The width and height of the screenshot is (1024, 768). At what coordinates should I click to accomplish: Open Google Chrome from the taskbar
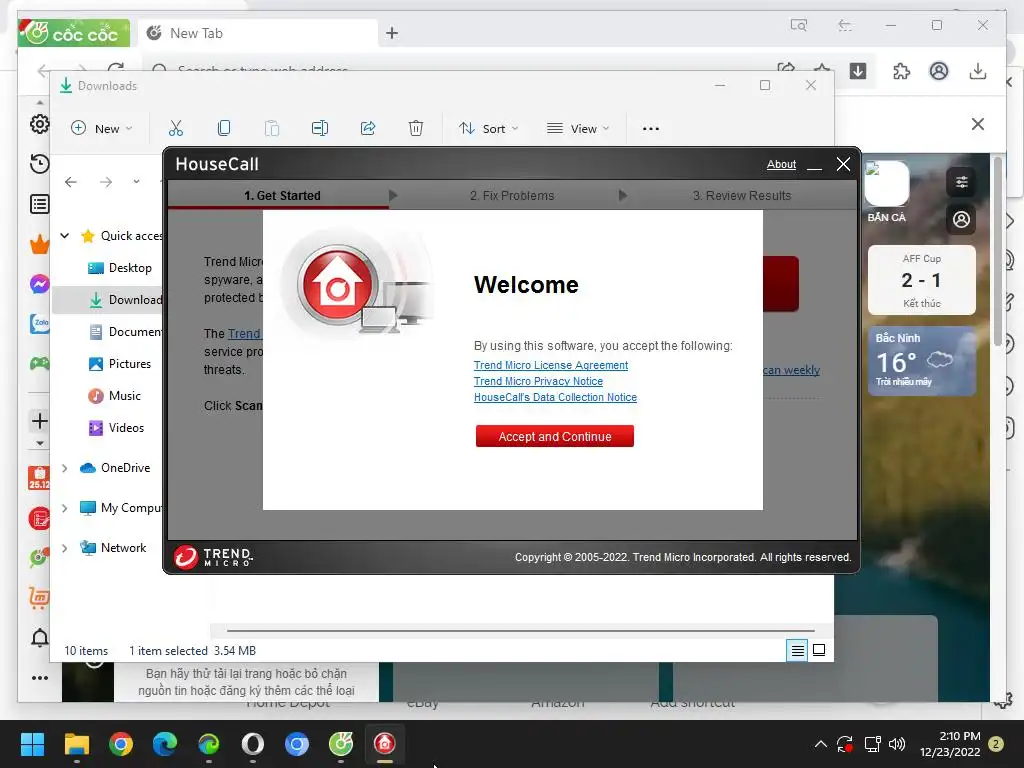pyautogui.click(x=121, y=744)
